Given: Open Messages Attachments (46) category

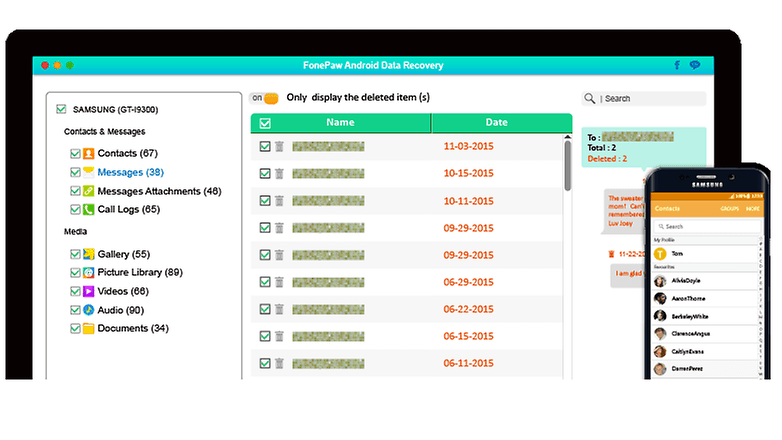Looking at the screenshot, I should (159, 191).
